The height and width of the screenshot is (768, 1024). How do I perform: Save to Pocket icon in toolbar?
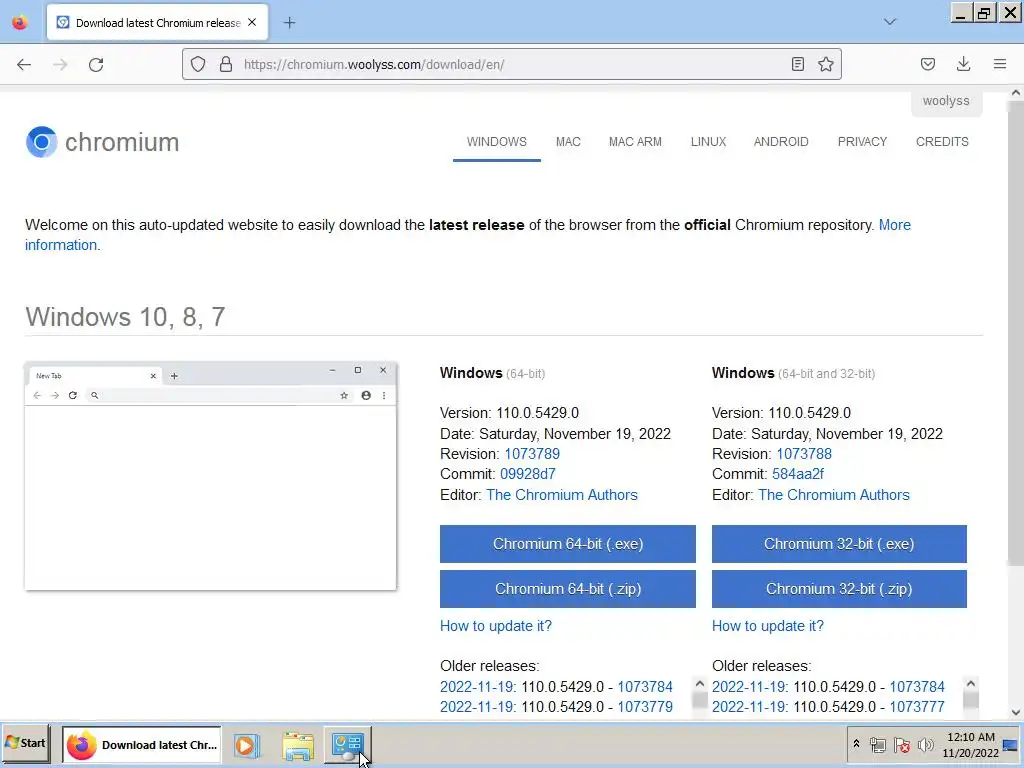point(927,64)
